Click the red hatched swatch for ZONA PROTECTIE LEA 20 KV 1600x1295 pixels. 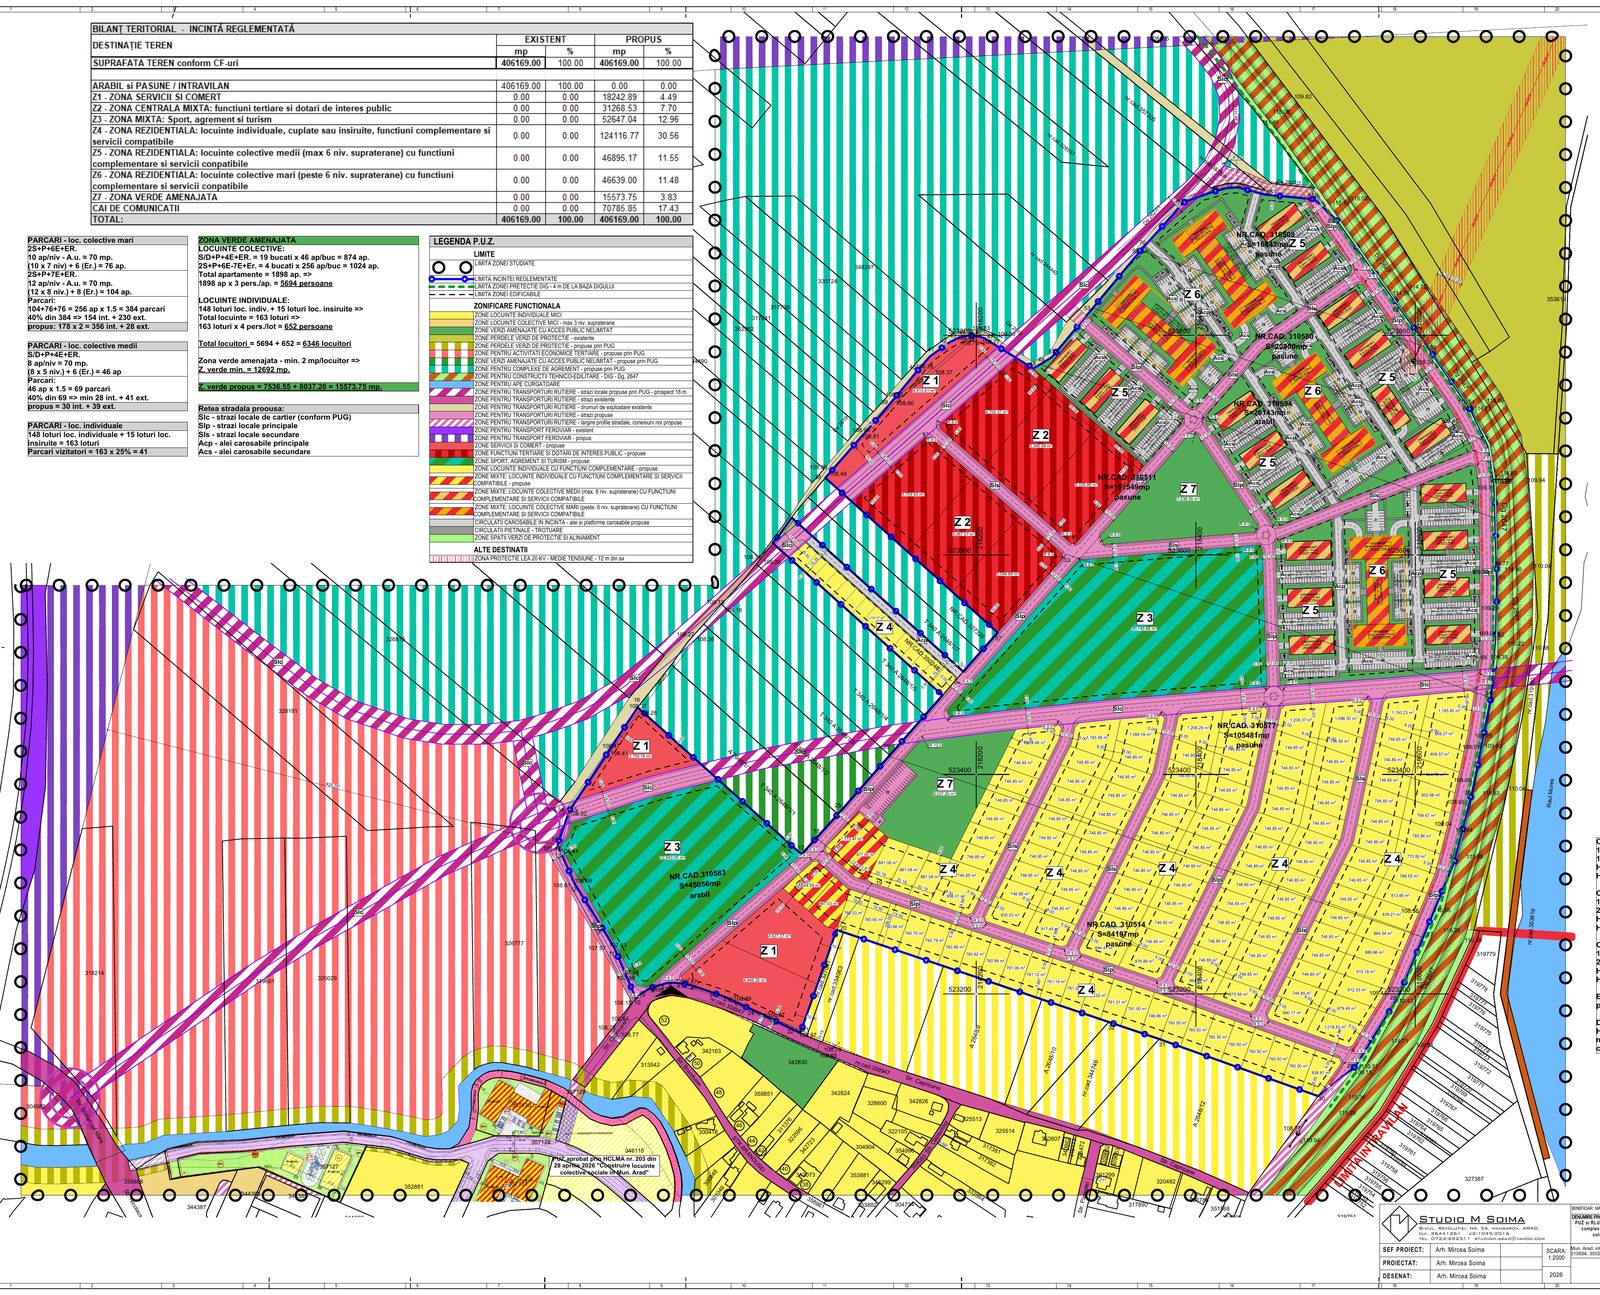click(x=452, y=558)
